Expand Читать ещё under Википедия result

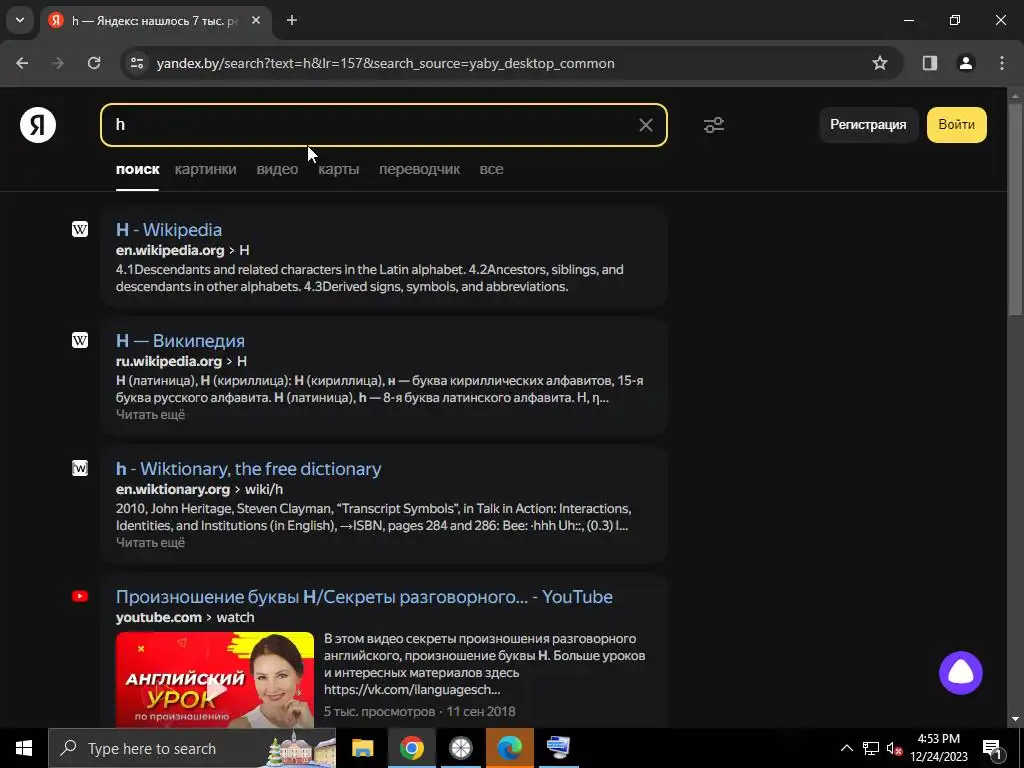pos(150,414)
